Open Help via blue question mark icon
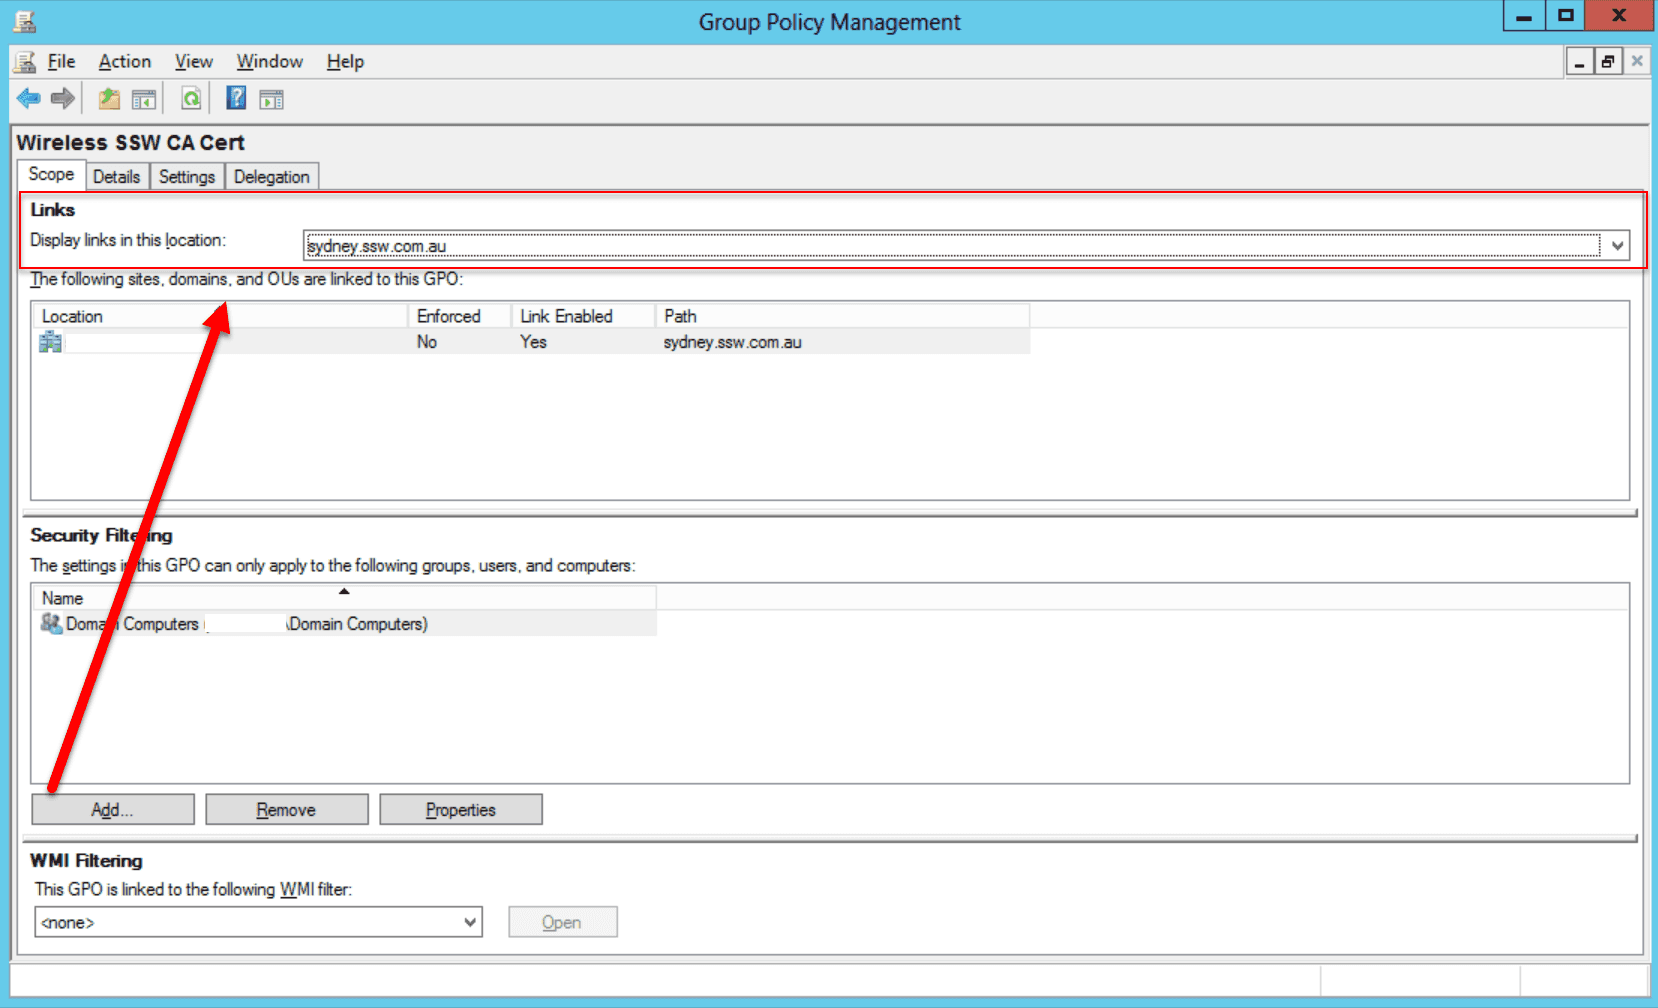Viewport: 1658px width, 1008px height. [x=236, y=98]
